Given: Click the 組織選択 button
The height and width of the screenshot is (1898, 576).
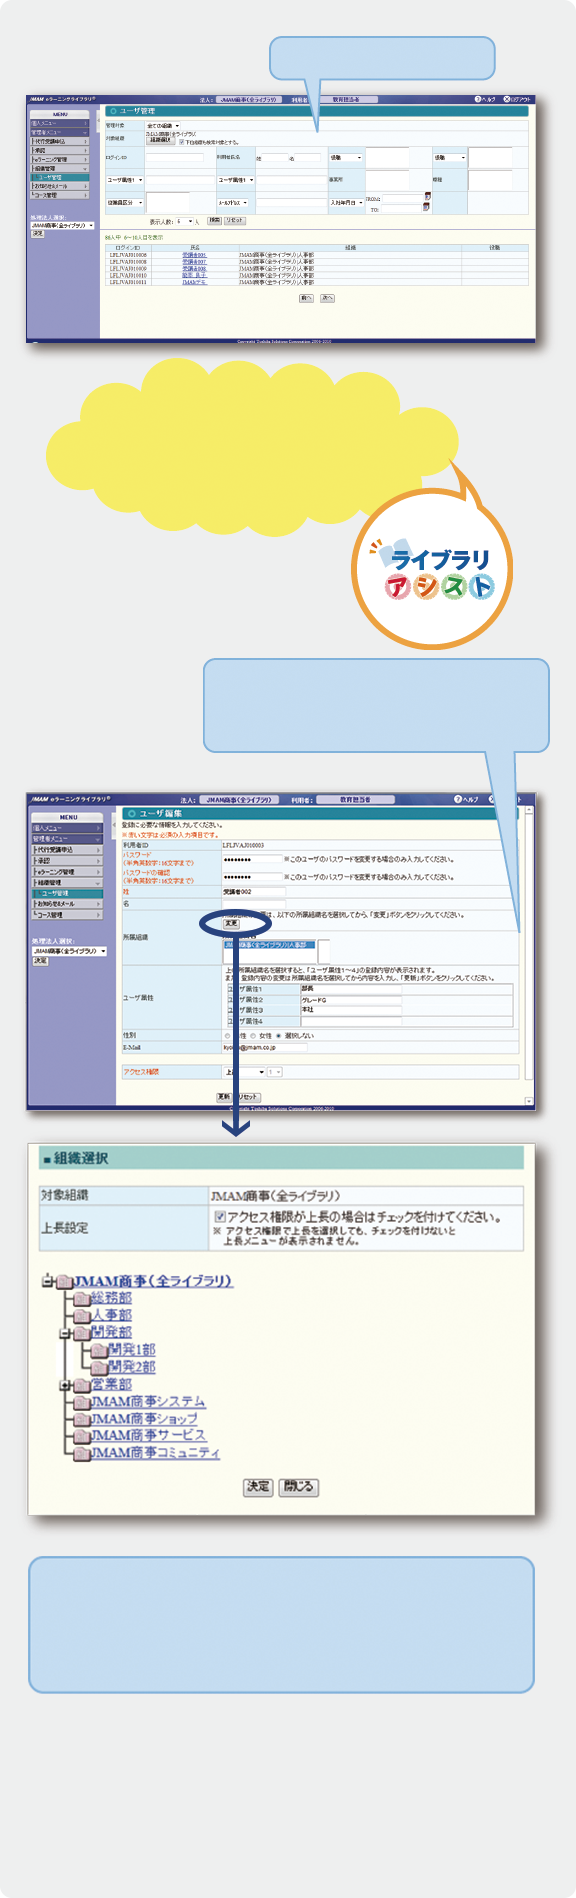Looking at the screenshot, I should [160, 141].
